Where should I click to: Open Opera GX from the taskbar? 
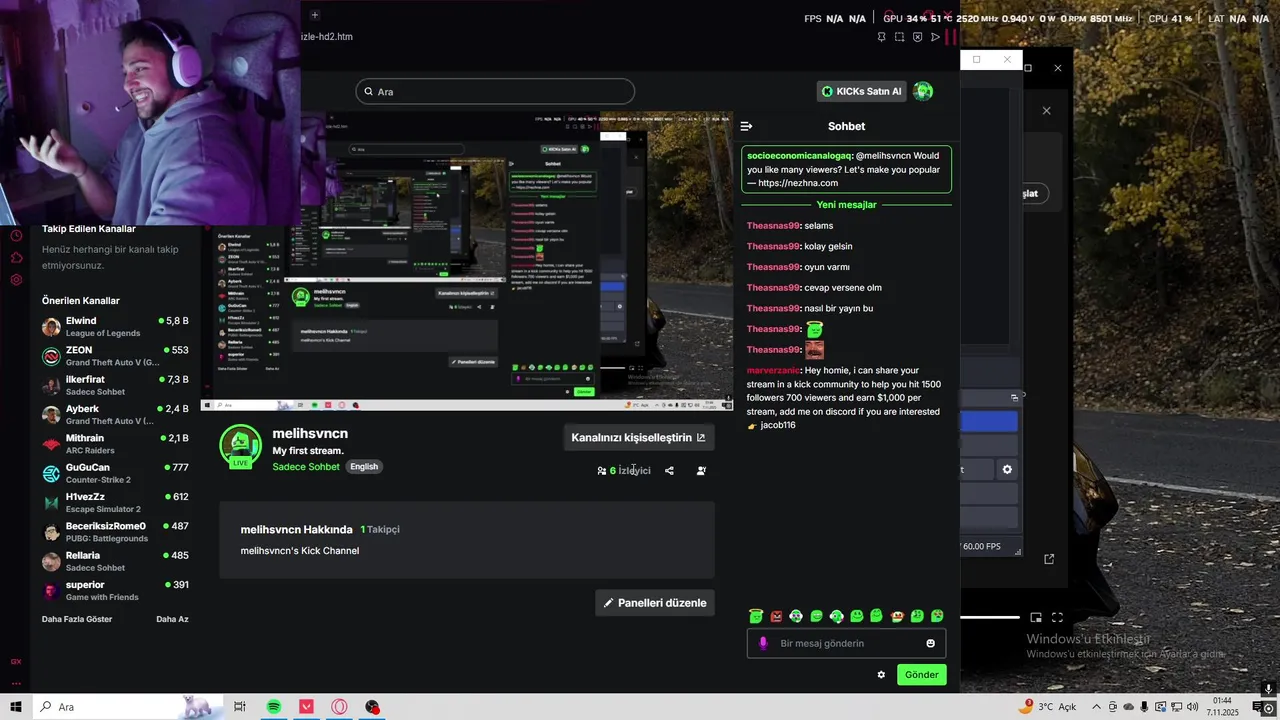(339, 707)
